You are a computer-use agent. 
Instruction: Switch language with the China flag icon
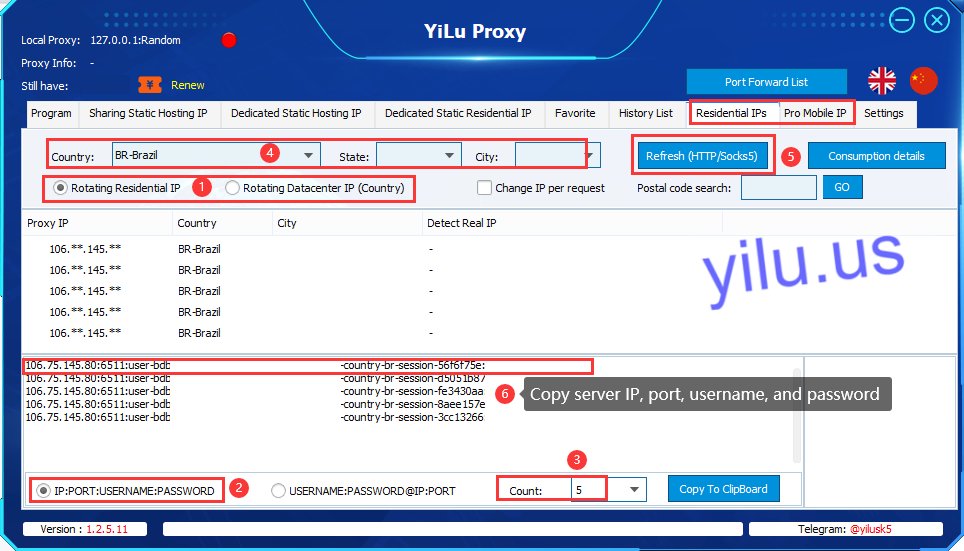tap(923, 81)
